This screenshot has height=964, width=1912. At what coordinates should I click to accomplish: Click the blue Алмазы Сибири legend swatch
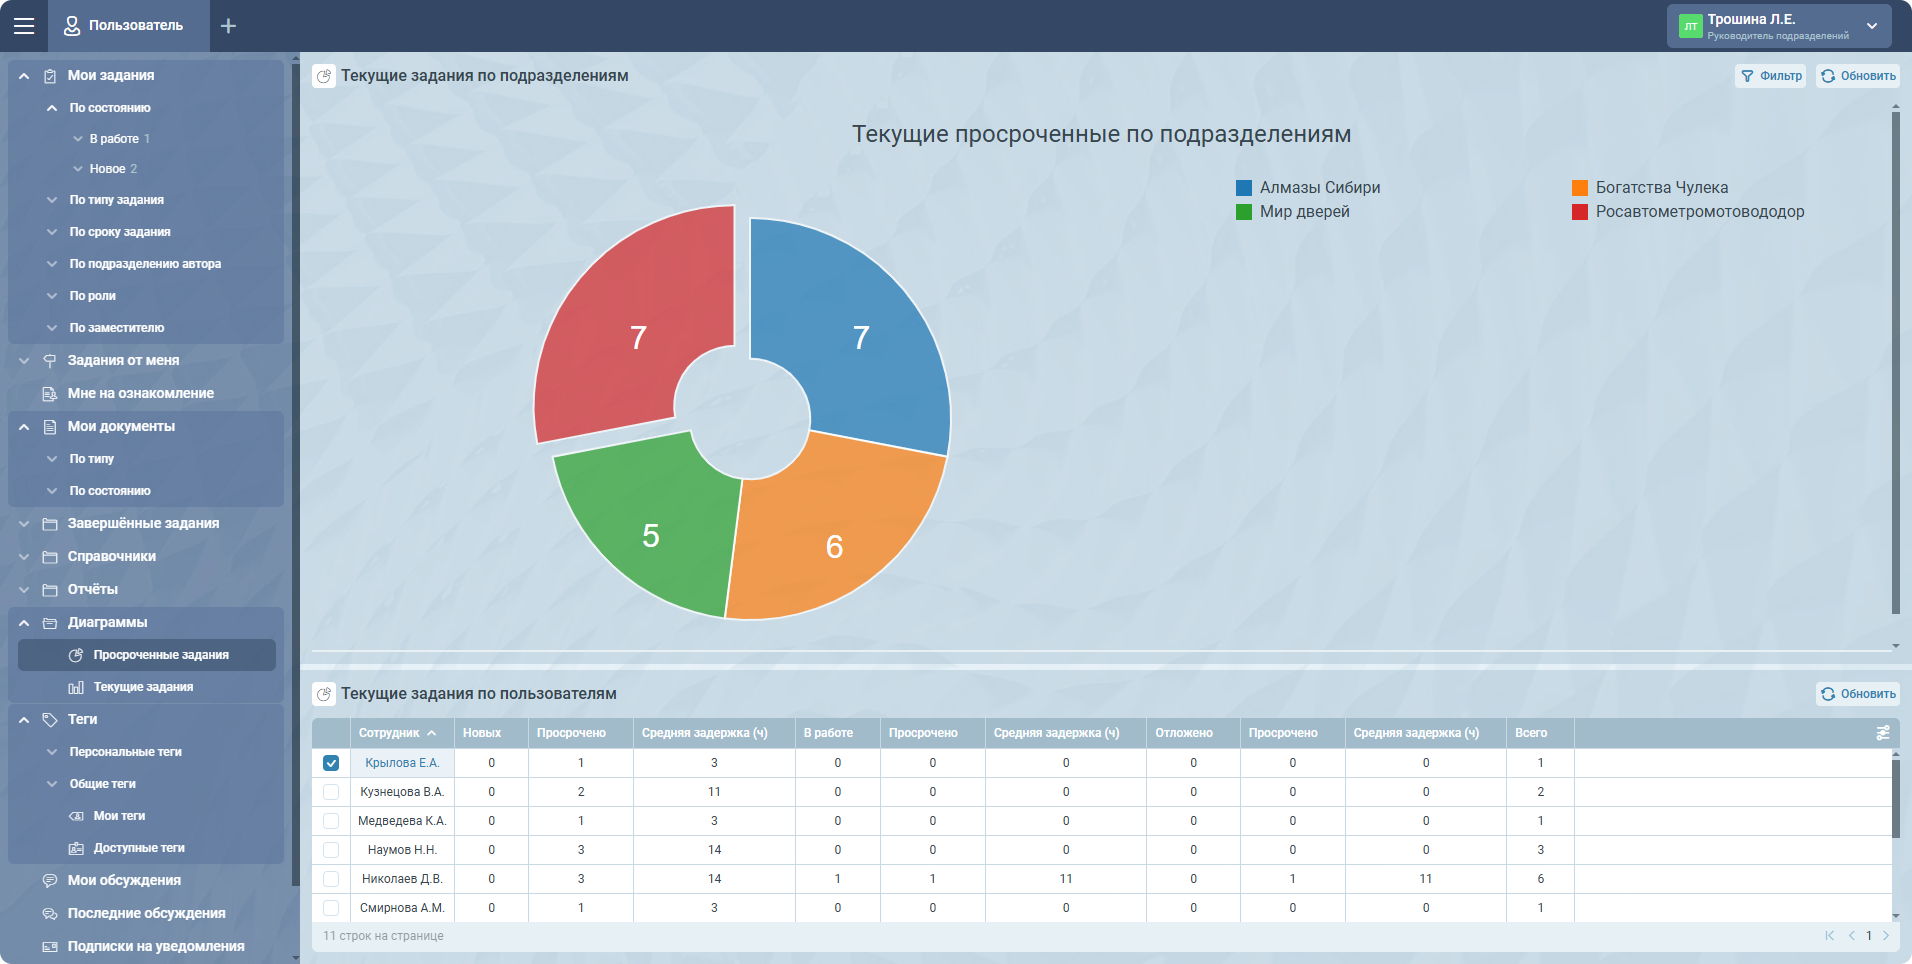pos(1244,188)
